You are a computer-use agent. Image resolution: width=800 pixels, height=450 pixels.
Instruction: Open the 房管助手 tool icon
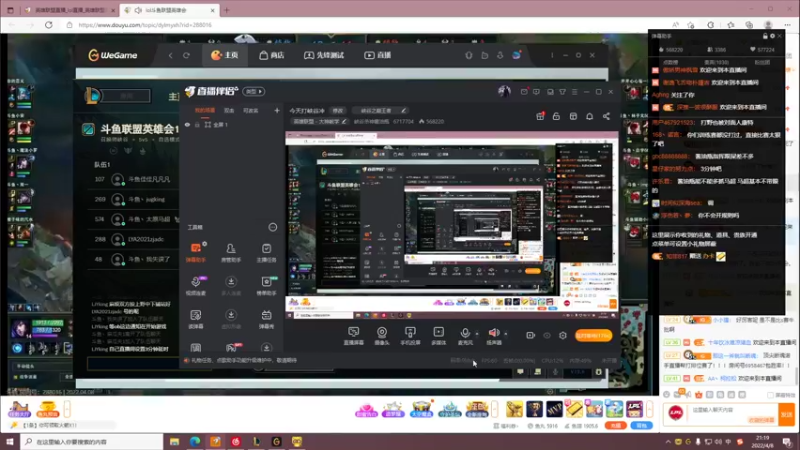tap(231, 252)
